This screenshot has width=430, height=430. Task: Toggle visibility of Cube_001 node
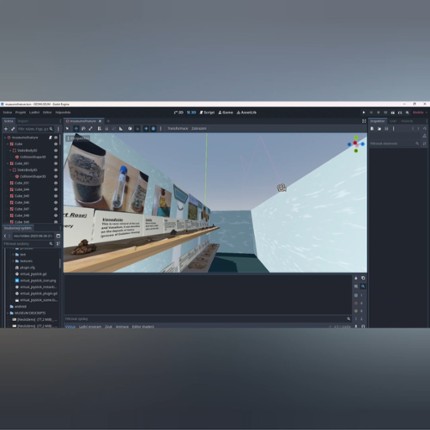[56, 164]
